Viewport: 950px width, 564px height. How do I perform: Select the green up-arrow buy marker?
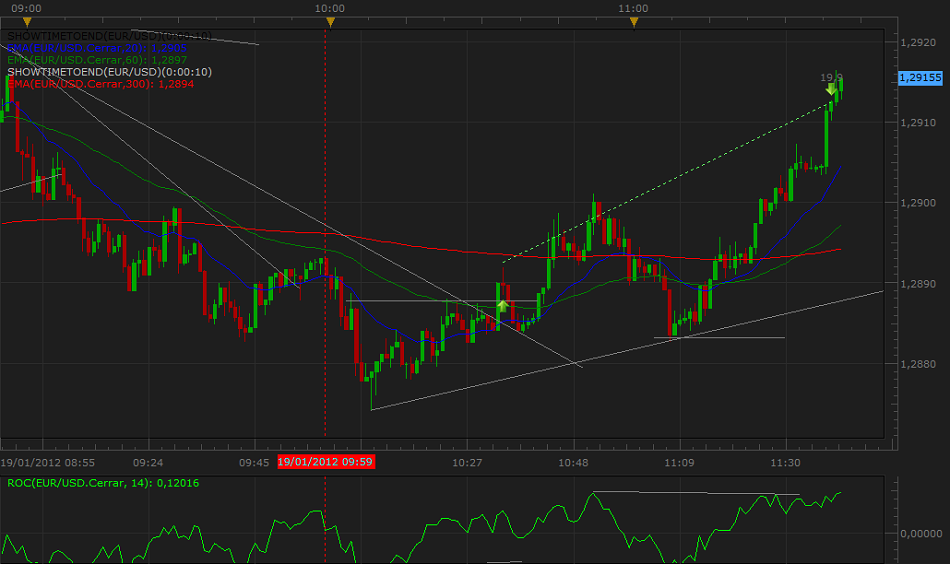pyautogui.click(x=503, y=305)
